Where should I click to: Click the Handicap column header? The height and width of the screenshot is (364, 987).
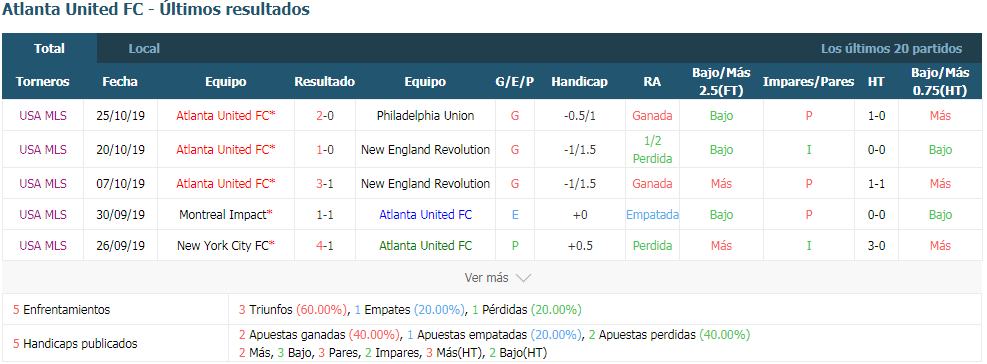pyautogui.click(x=579, y=82)
